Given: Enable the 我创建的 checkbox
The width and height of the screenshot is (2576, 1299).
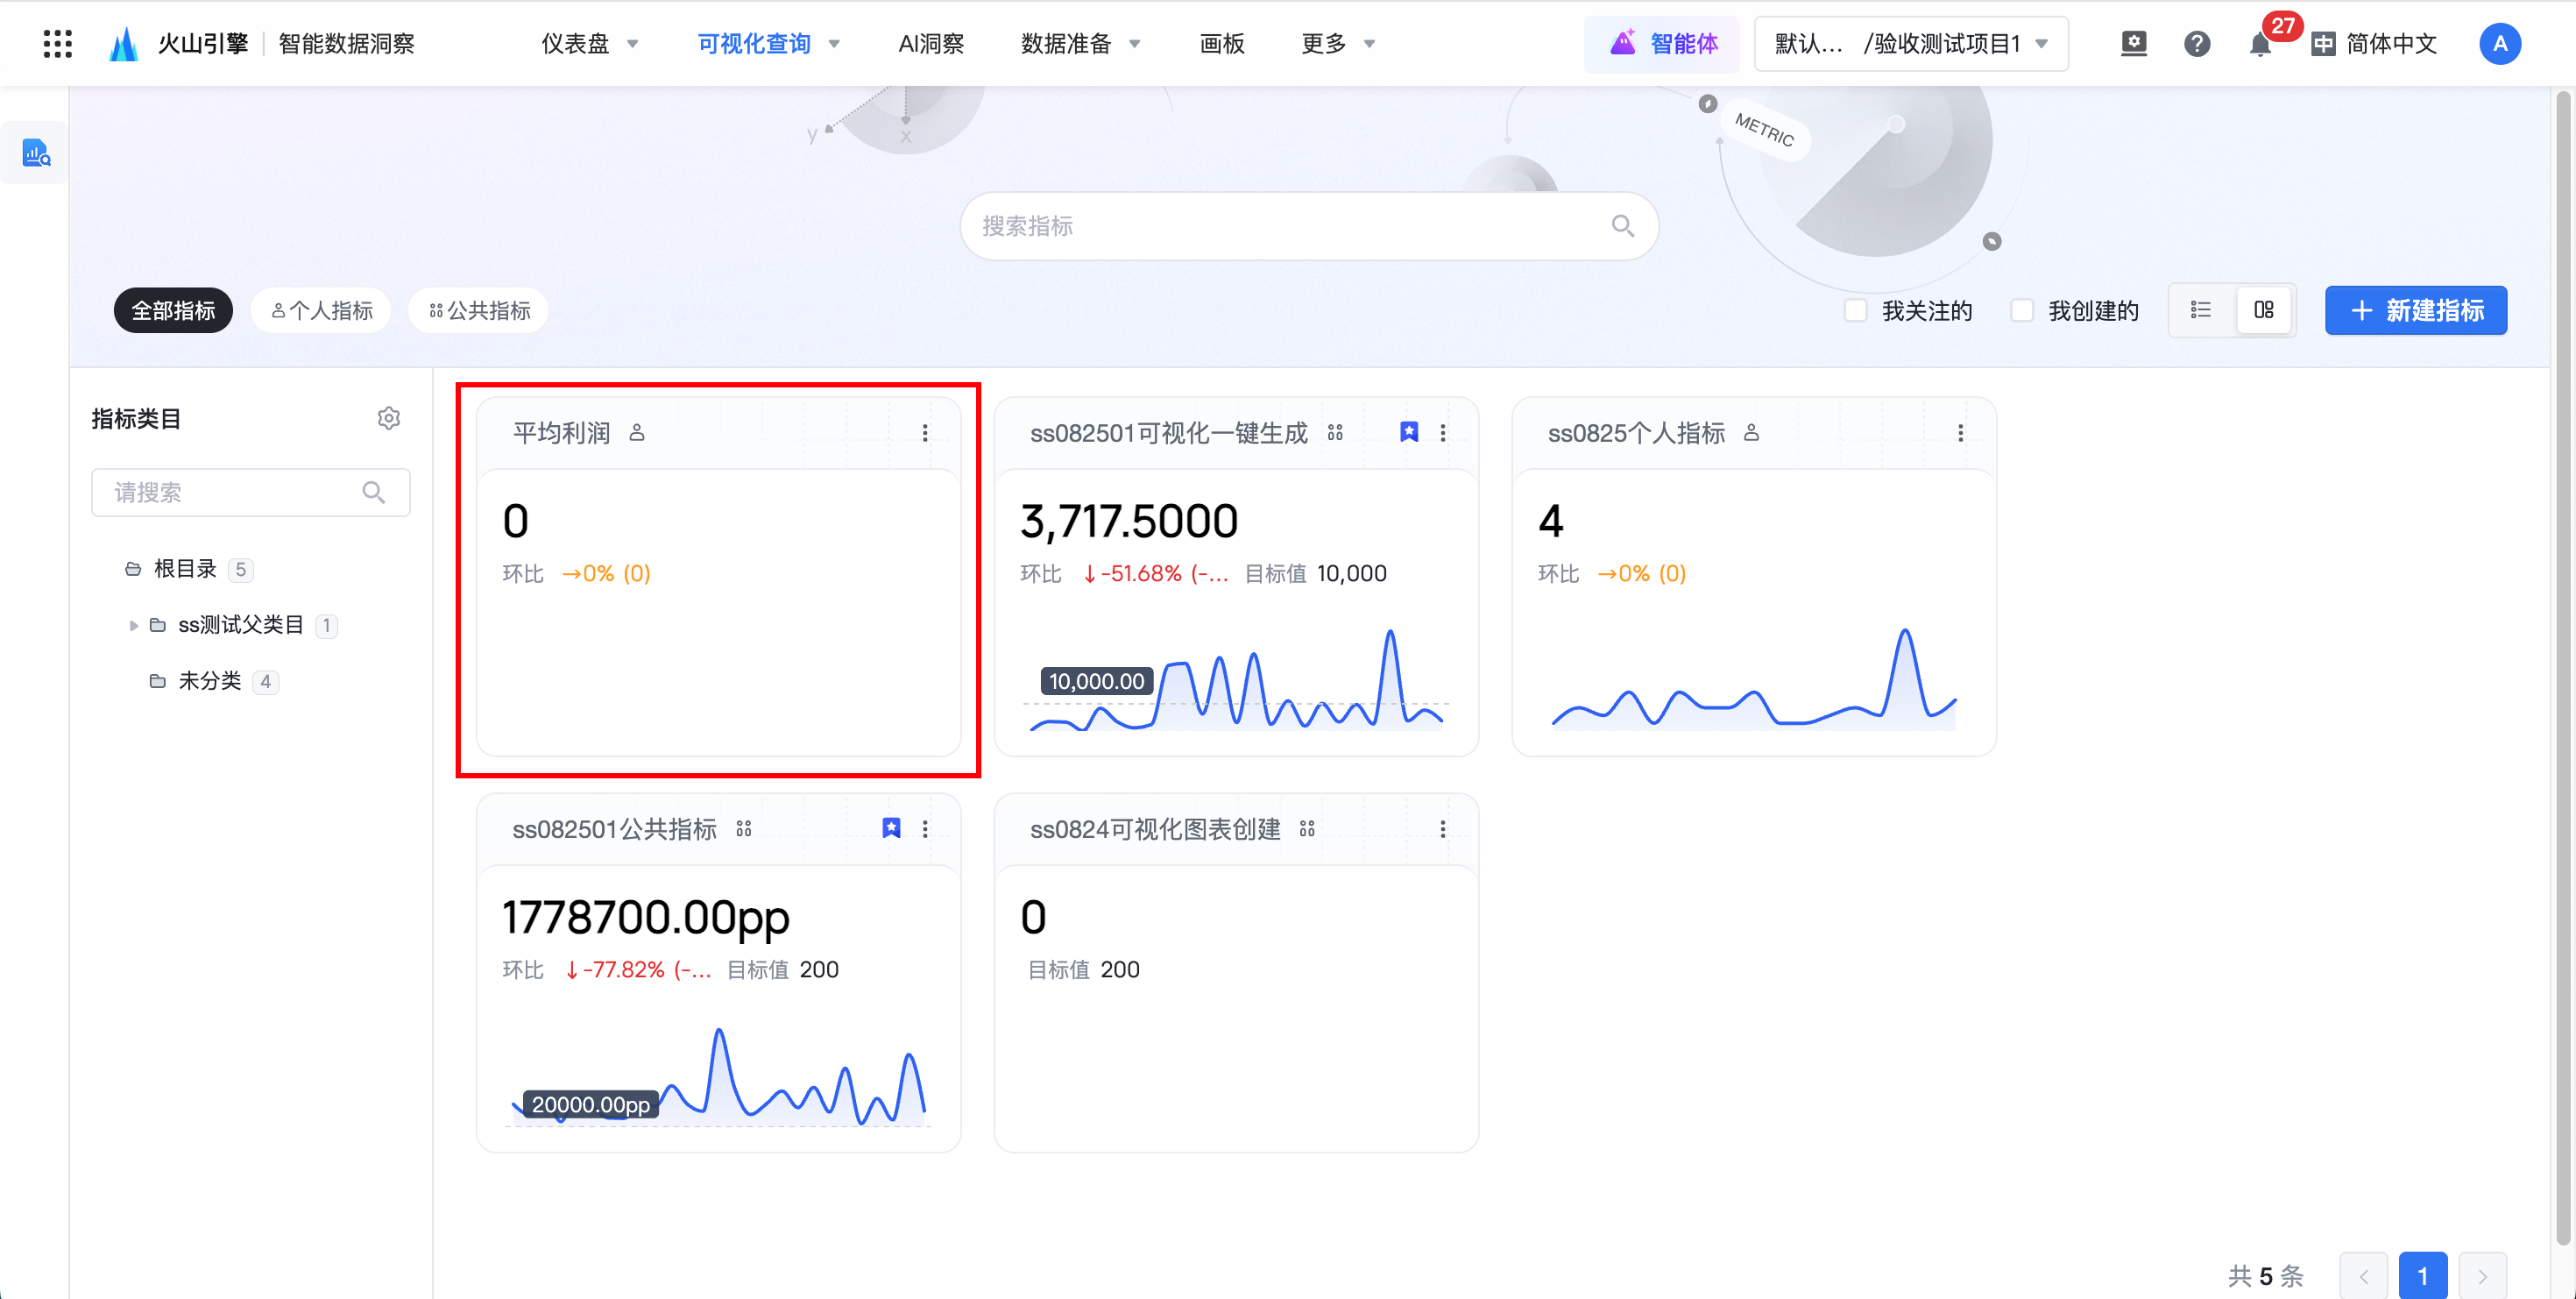Looking at the screenshot, I should [2021, 311].
